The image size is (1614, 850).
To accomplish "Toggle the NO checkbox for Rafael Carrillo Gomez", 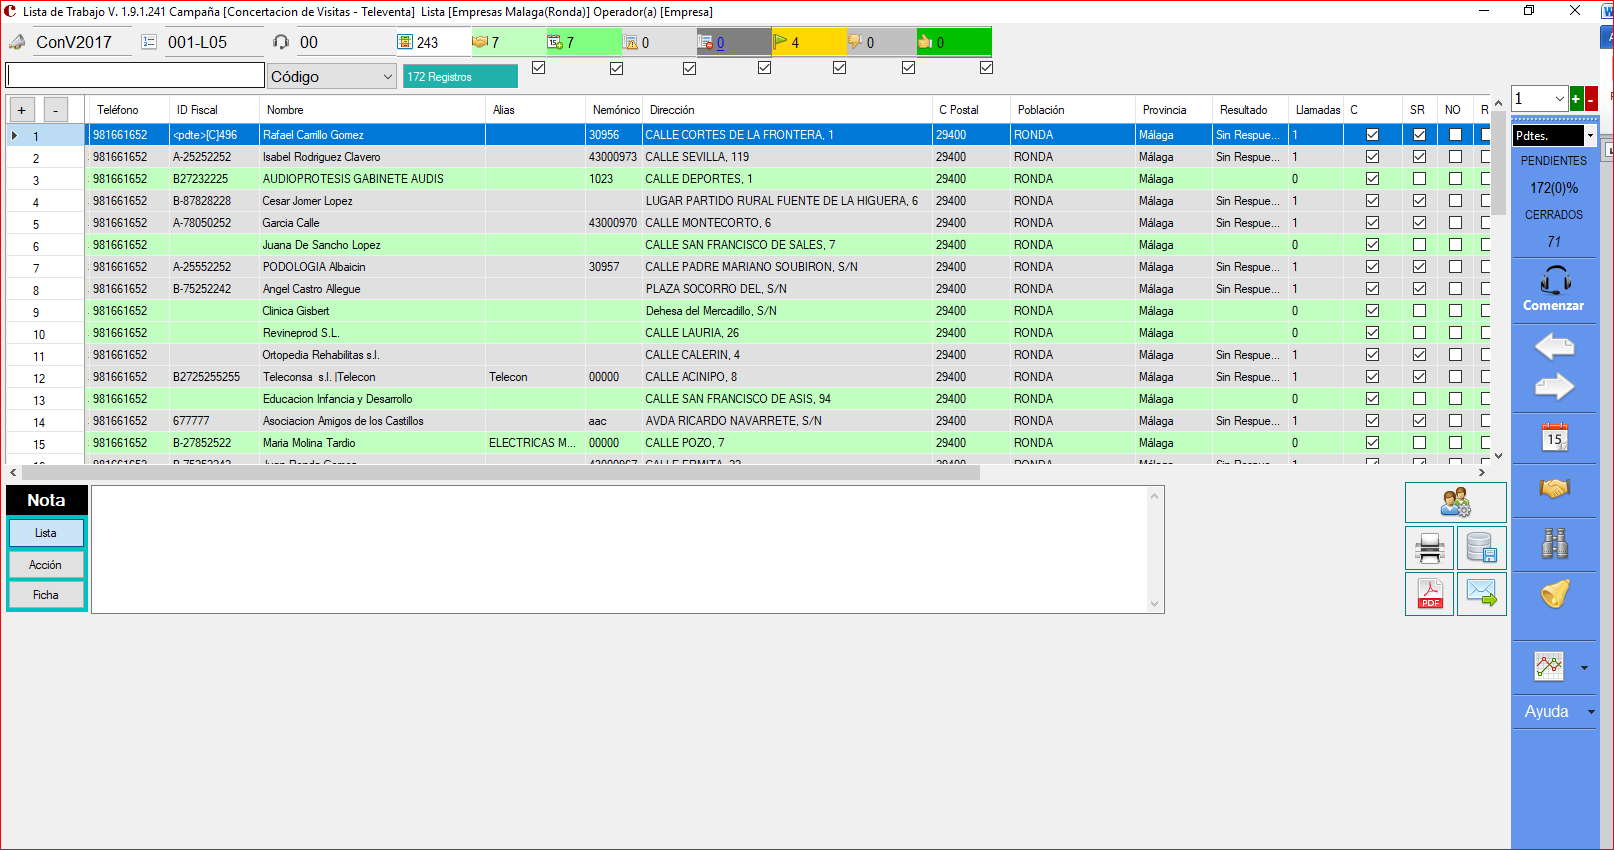I will (x=1455, y=135).
